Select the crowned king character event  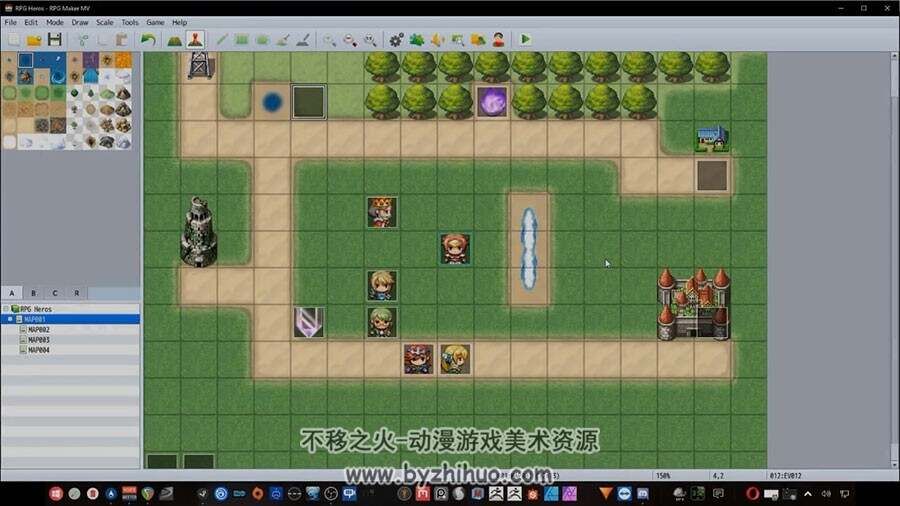coord(382,212)
